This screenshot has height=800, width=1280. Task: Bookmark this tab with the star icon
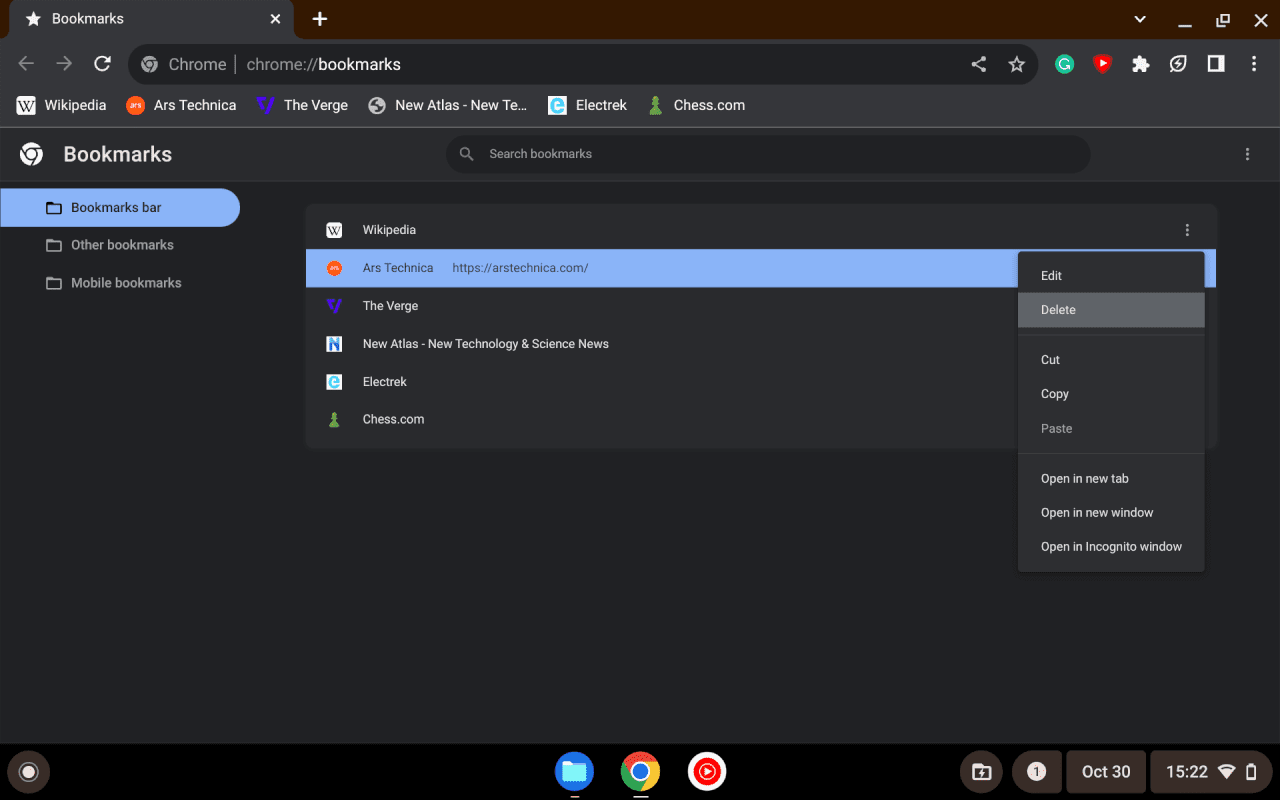(x=1017, y=64)
